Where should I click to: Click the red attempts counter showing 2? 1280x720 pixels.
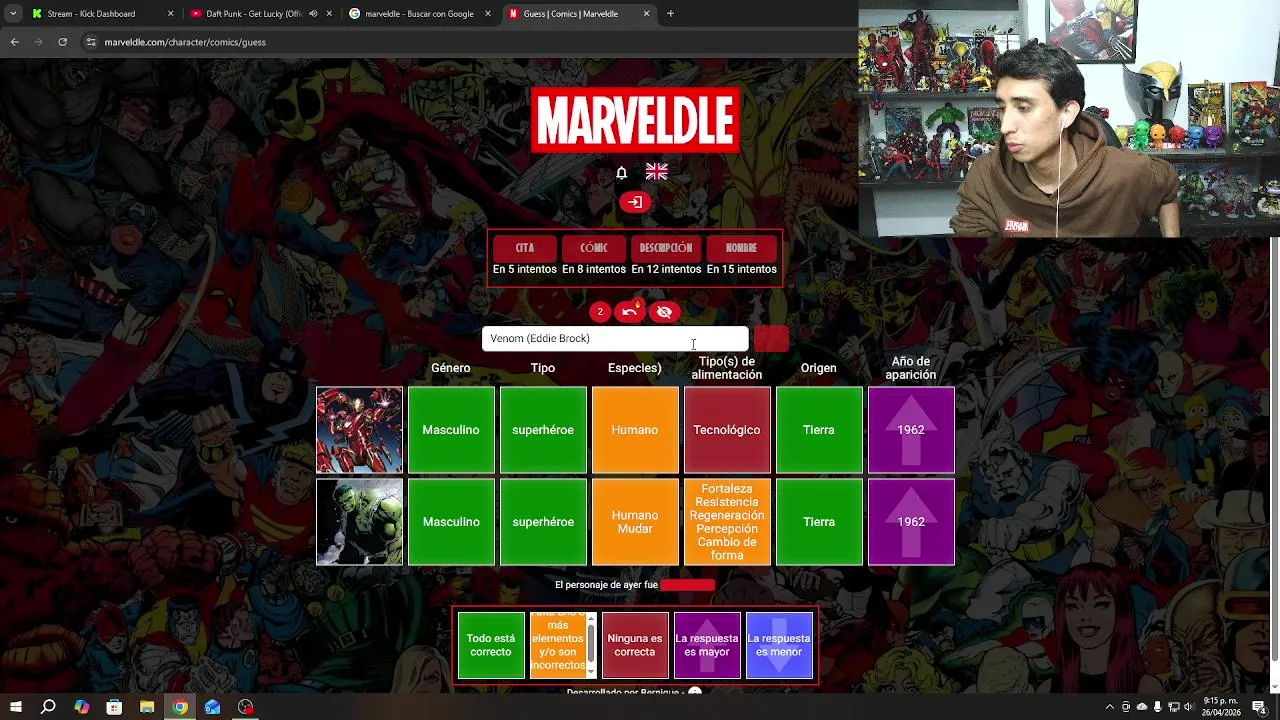tap(600, 312)
